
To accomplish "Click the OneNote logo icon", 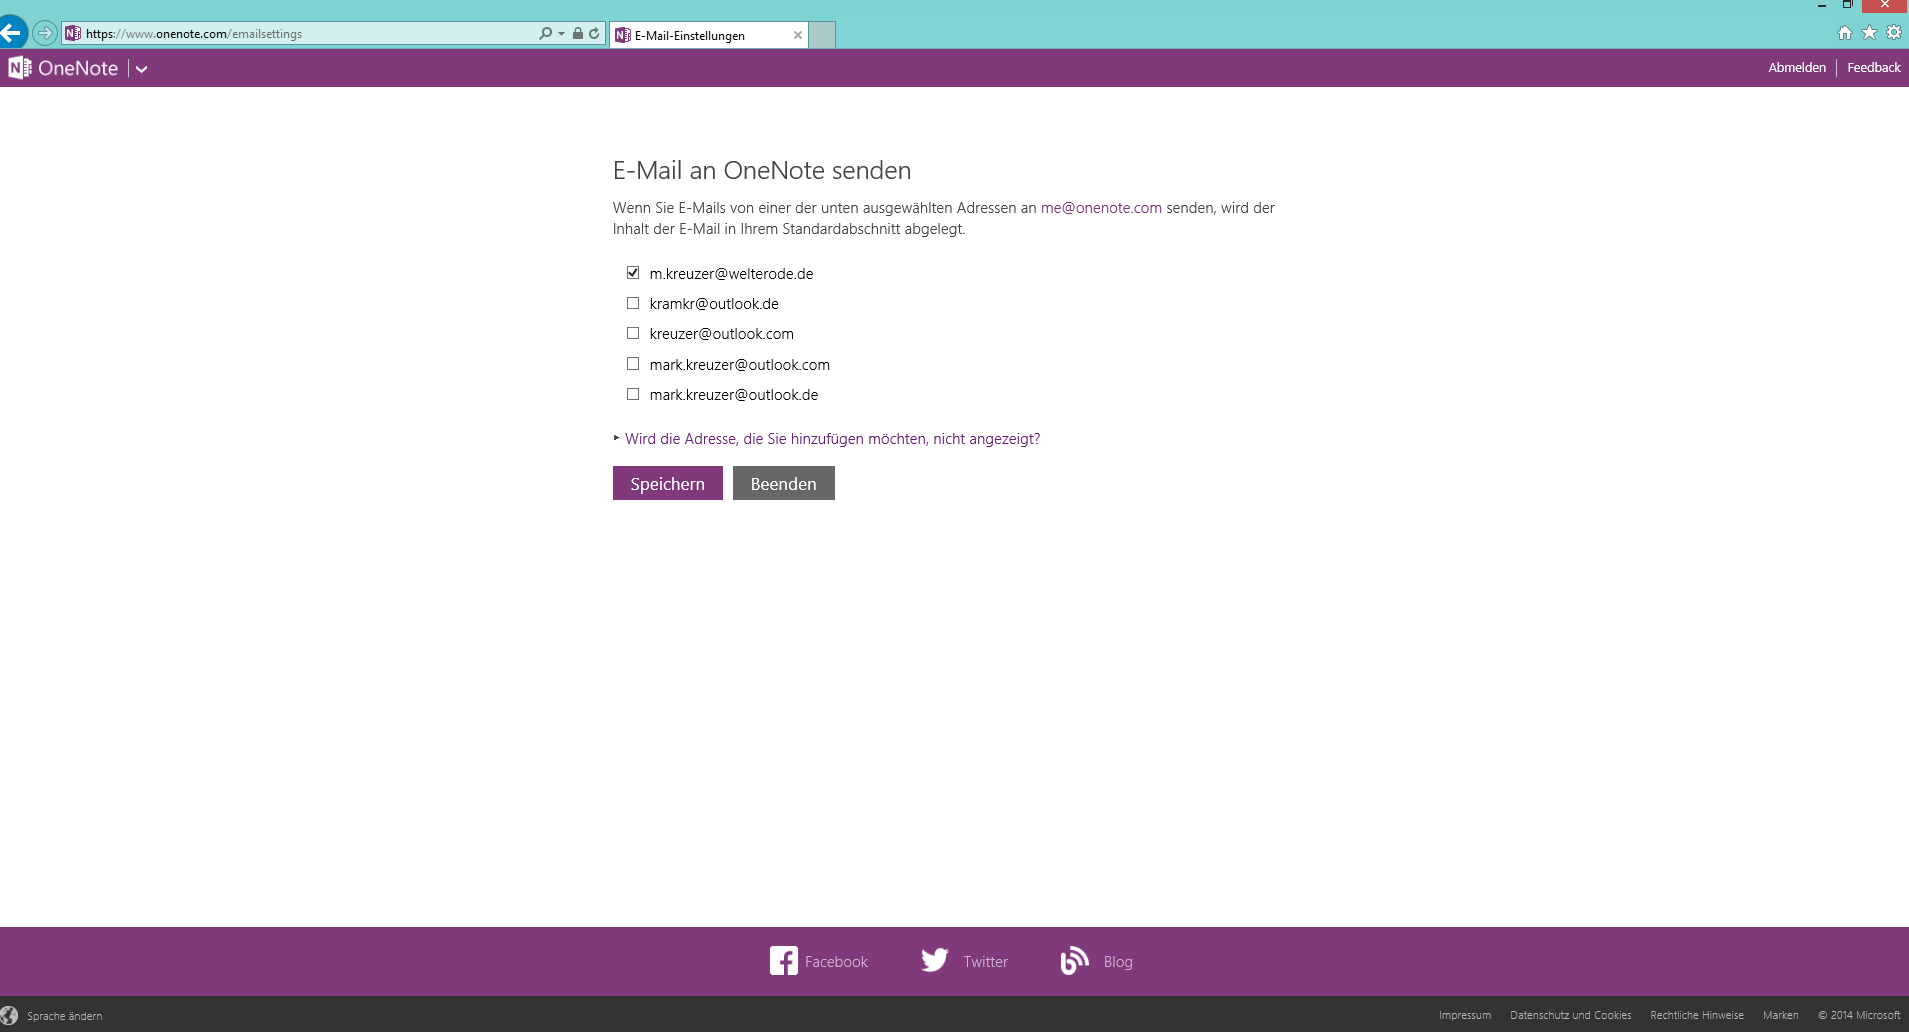I will pos(20,68).
